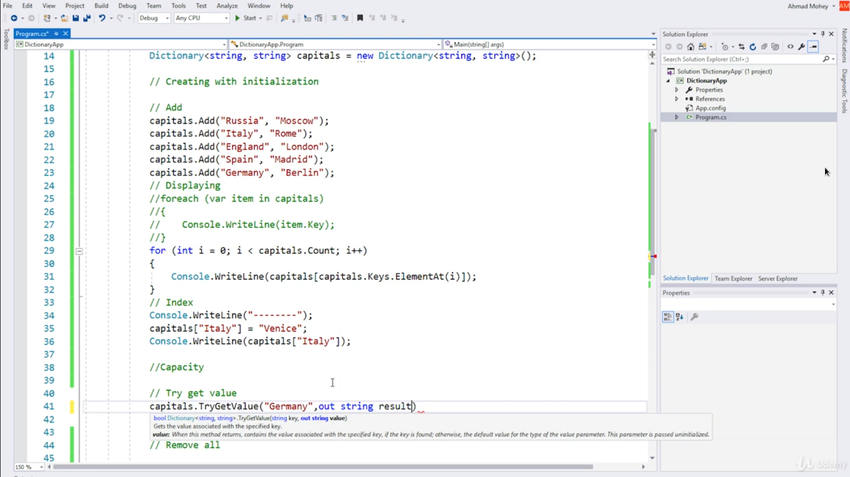This screenshot has height=477, width=850.
Task: Expand Properties node in Solution Explorer
Action: pyautogui.click(x=677, y=90)
